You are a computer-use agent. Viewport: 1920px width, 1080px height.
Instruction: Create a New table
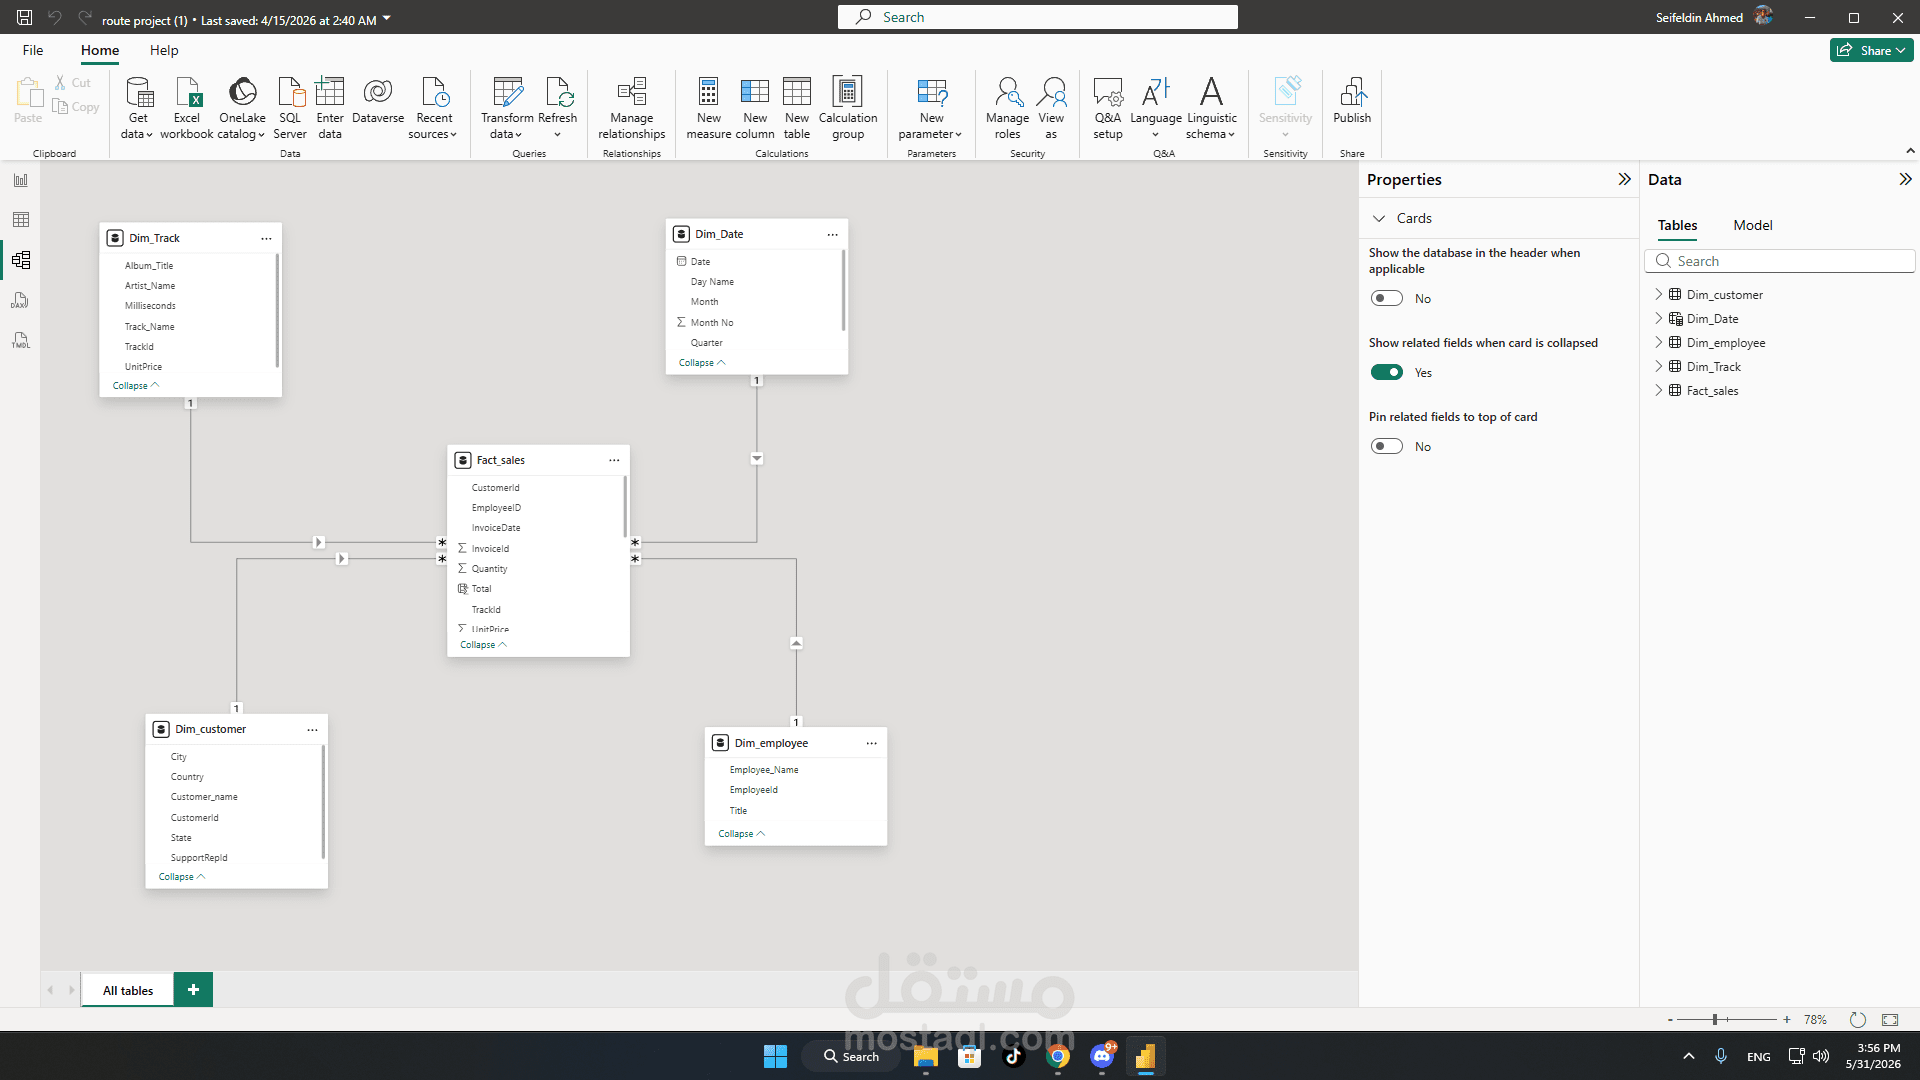pos(797,108)
